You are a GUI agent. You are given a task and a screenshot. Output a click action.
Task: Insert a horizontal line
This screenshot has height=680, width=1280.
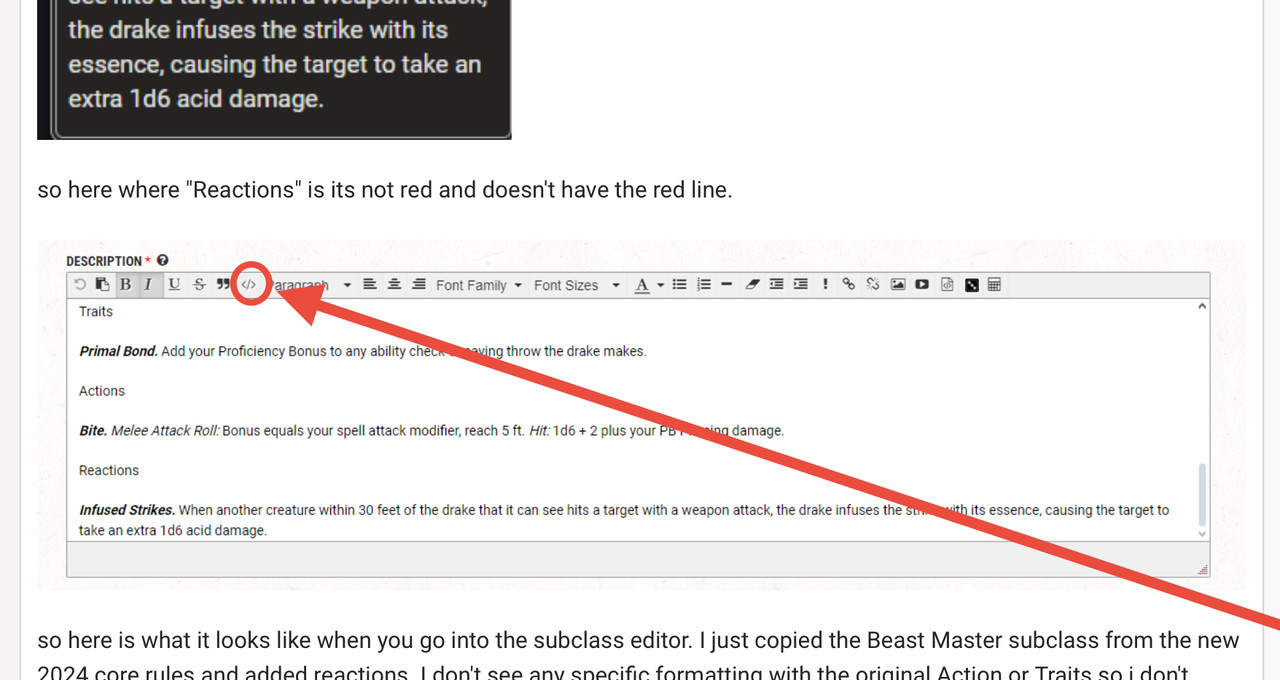[x=727, y=285]
